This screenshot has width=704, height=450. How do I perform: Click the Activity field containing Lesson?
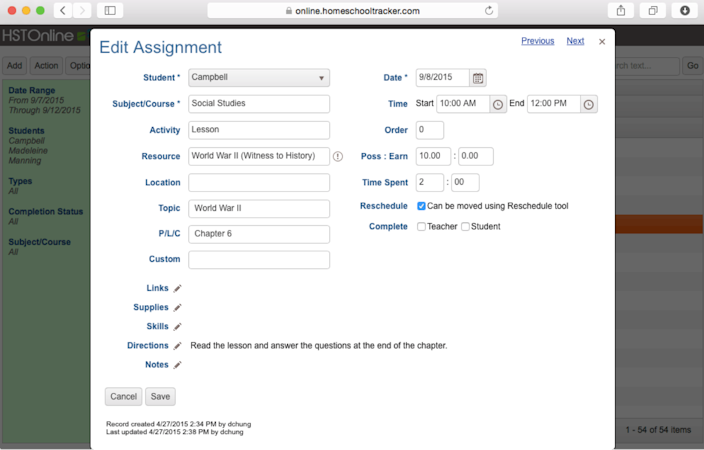pyautogui.click(x=259, y=130)
